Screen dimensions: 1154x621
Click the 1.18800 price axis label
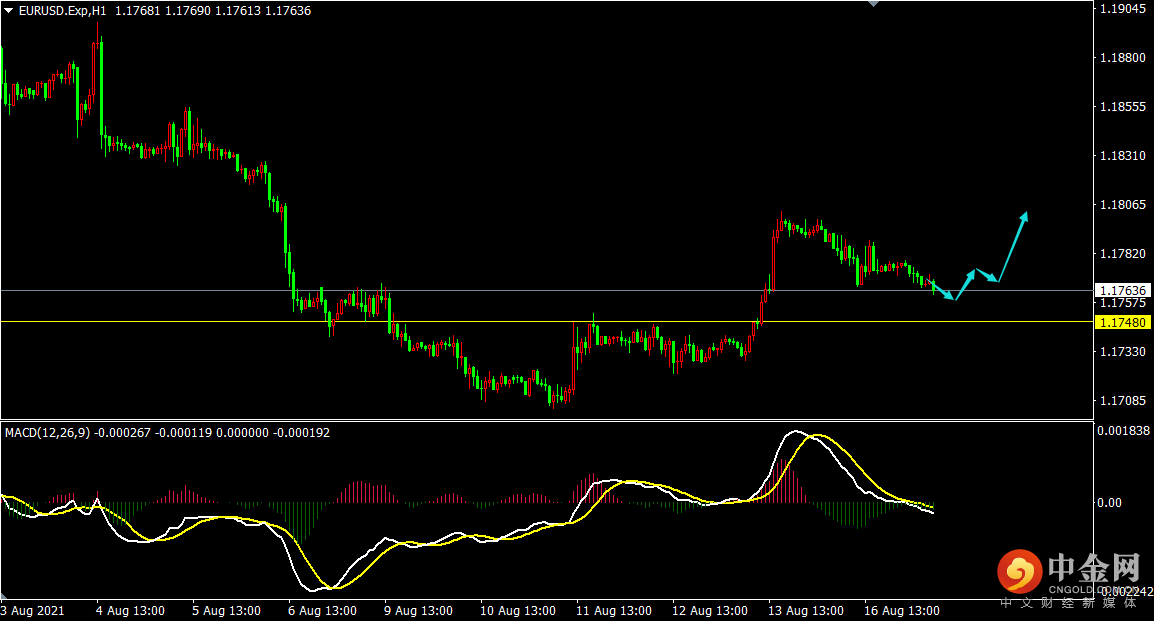[1122, 57]
